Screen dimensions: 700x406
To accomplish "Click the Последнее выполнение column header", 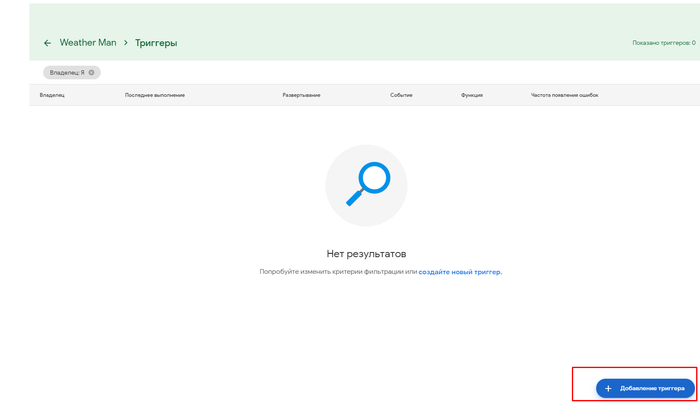I will tap(155, 95).
